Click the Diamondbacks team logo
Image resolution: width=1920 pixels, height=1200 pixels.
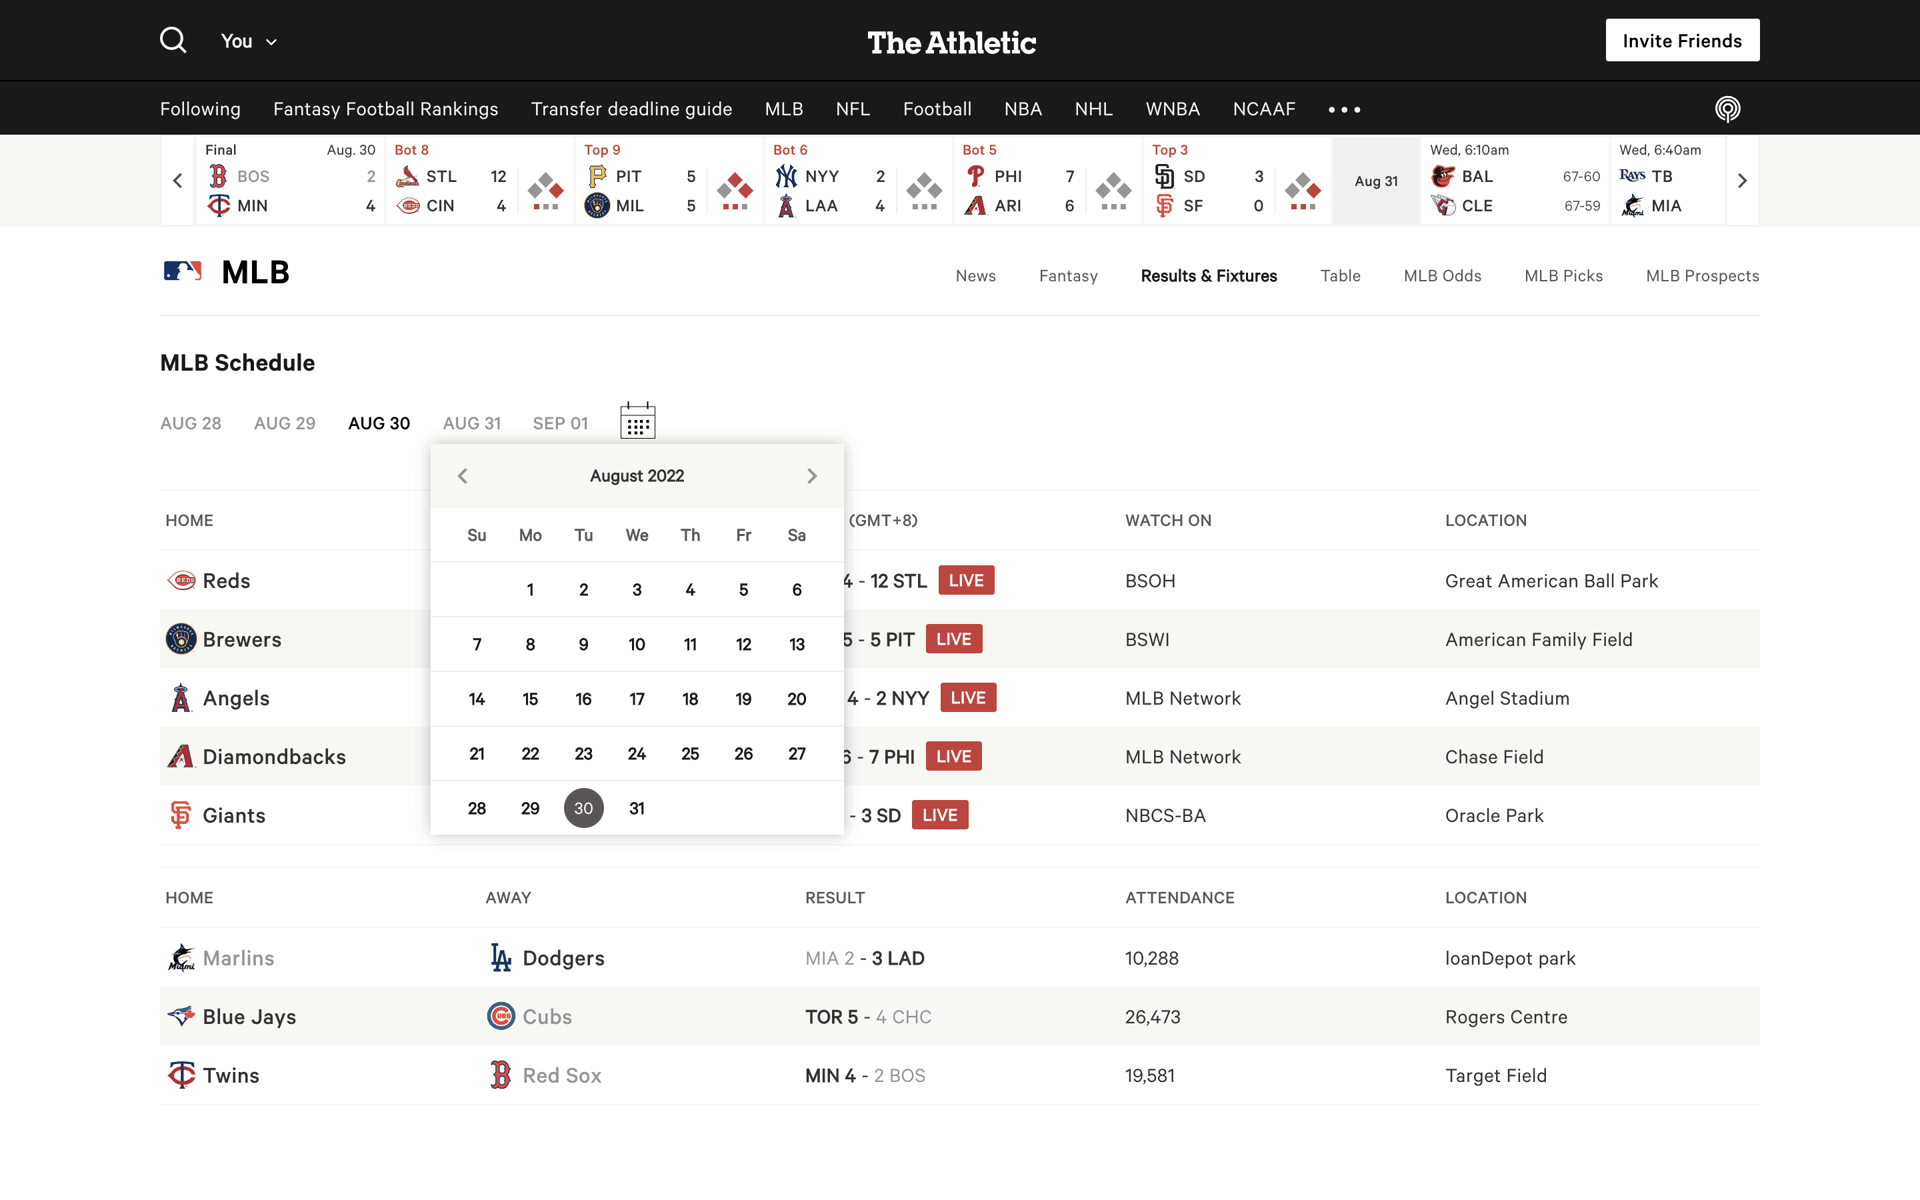[181, 757]
